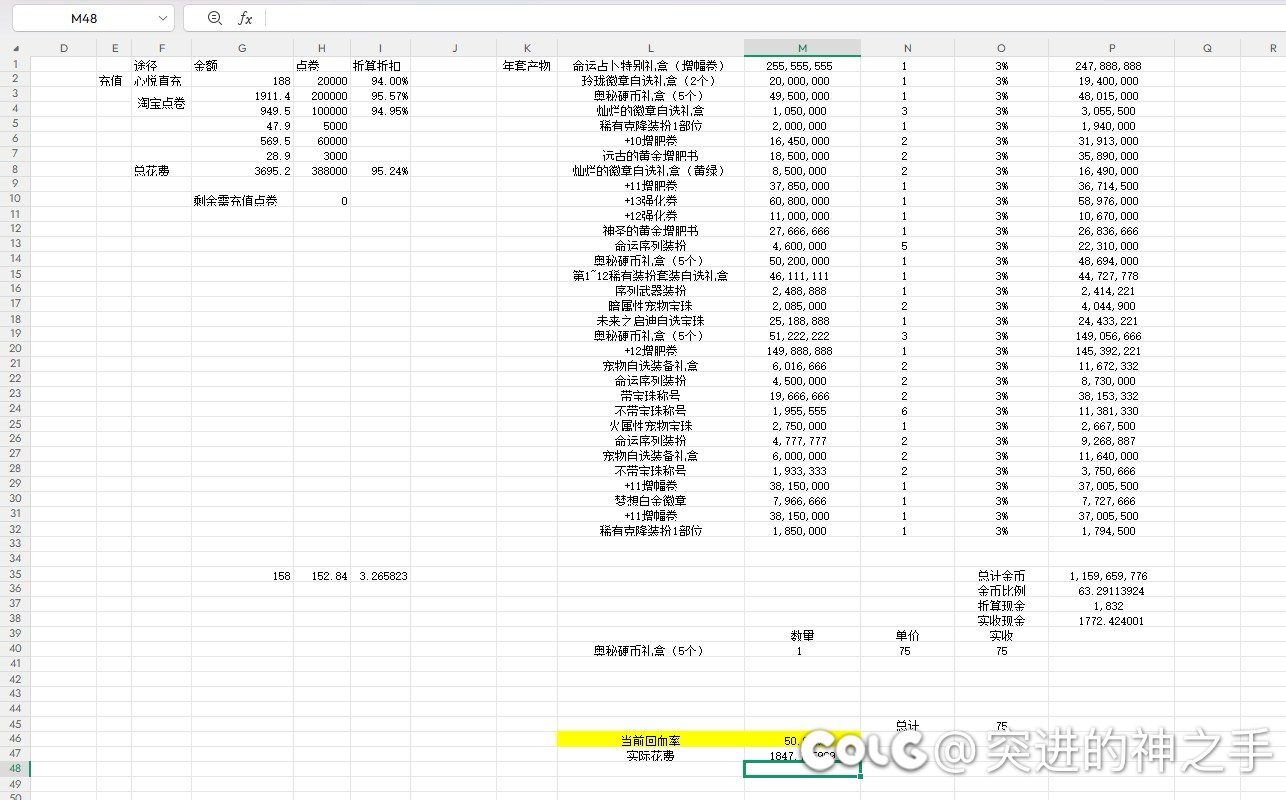Click the fx insert function icon
This screenshot has width=1286, height=800.
(245, 18)
